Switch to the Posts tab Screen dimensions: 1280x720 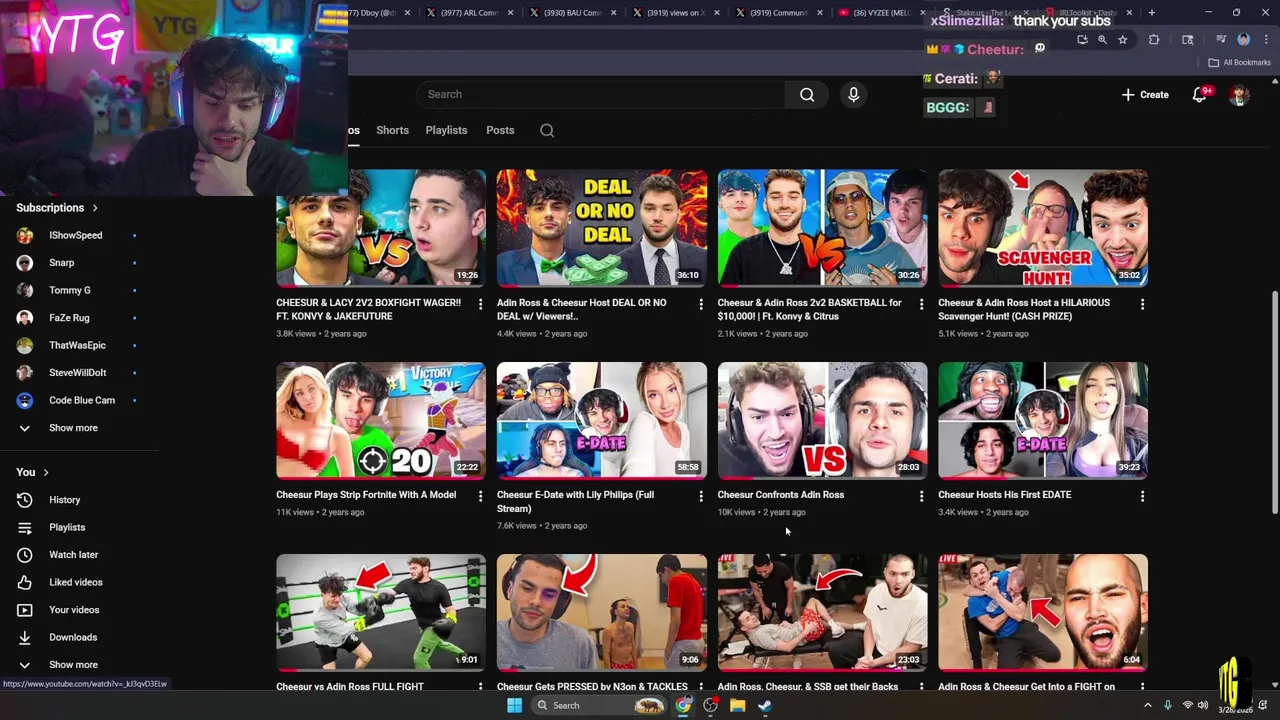click(500, 130)
